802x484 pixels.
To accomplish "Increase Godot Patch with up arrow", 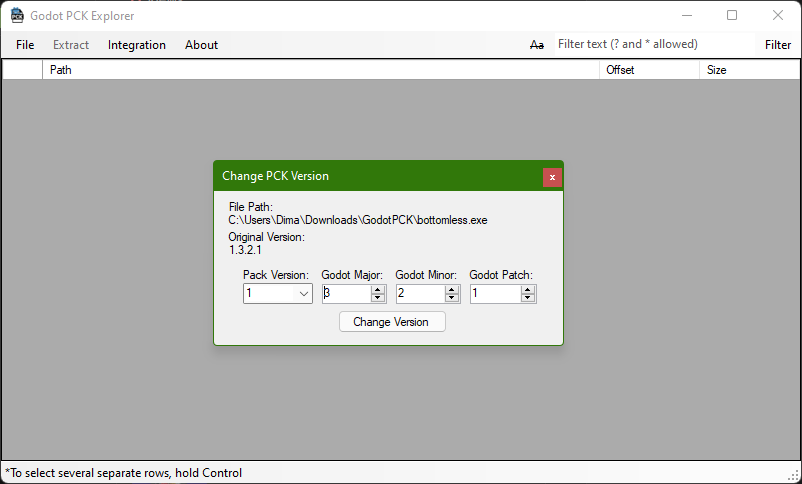I will (x=528, y=290).
